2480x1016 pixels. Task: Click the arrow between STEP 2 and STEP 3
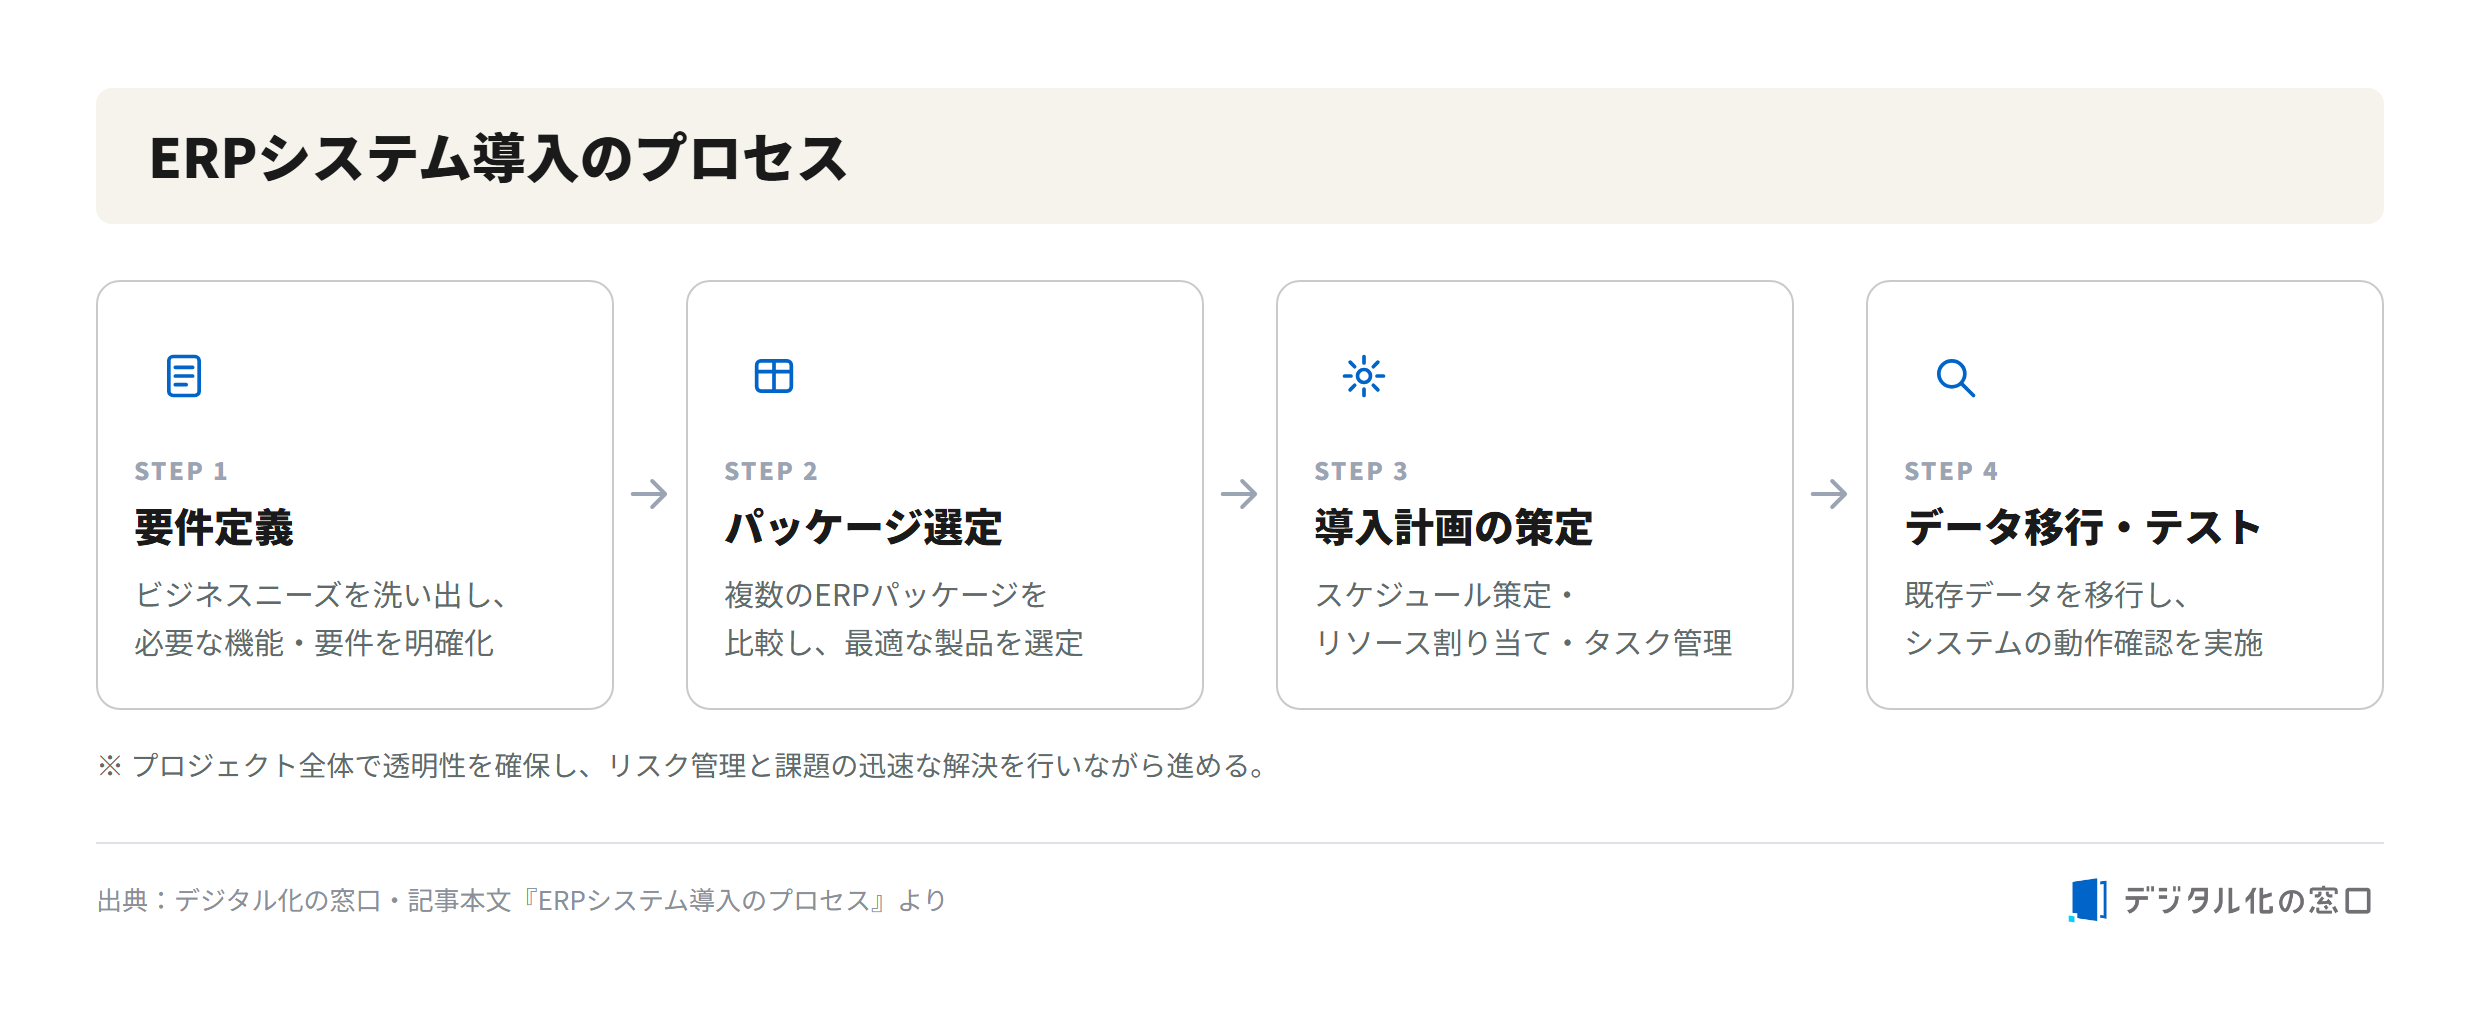point(1239,493)
